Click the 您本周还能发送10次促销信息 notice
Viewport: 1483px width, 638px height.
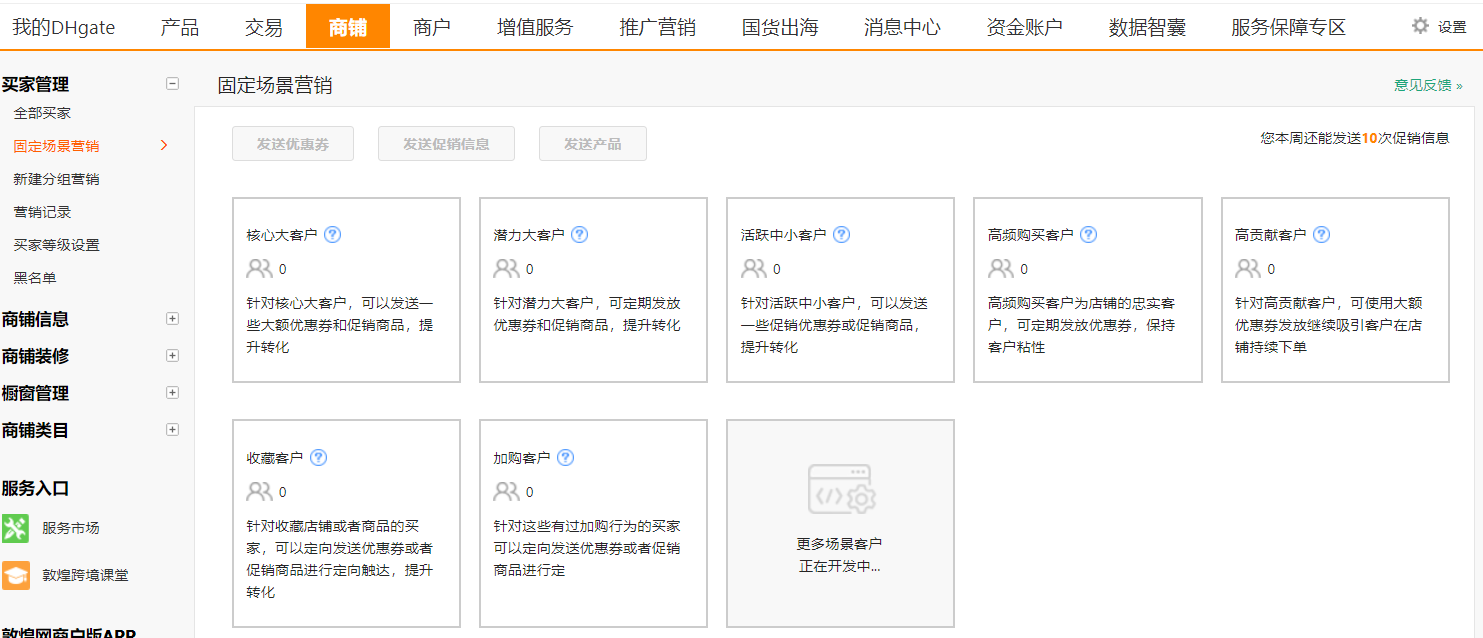tap(1355, 138)
